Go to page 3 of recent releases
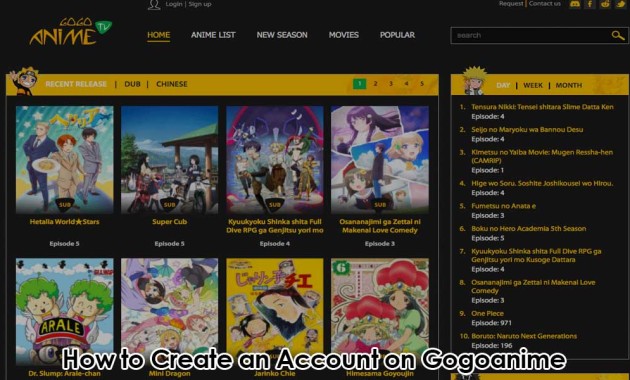 tap(391, 84)
